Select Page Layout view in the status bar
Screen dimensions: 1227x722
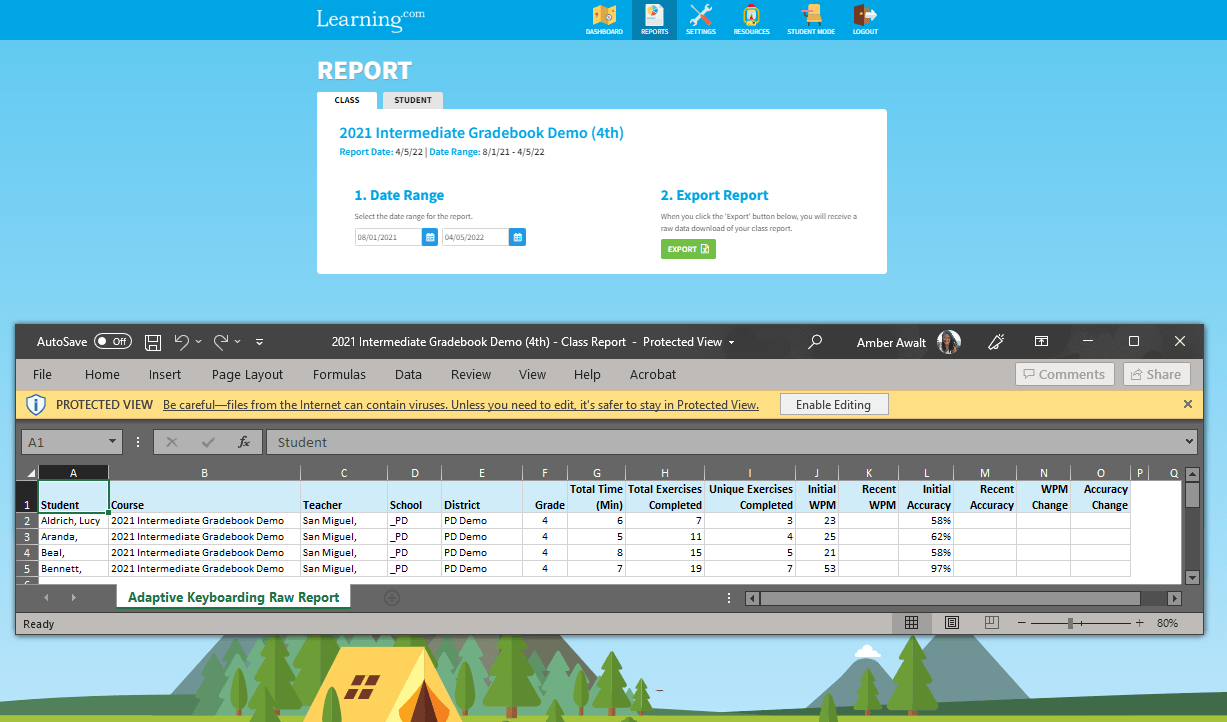click(x=951, y=622)
